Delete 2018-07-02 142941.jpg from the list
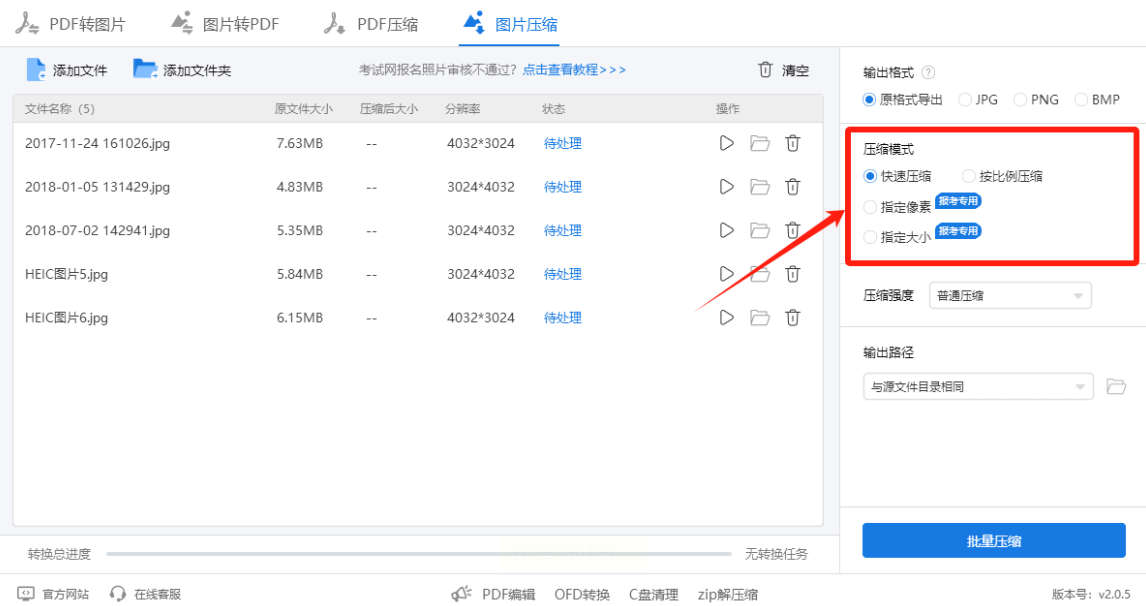Screen dimensions: 1146x606 (x=793, y=230)
